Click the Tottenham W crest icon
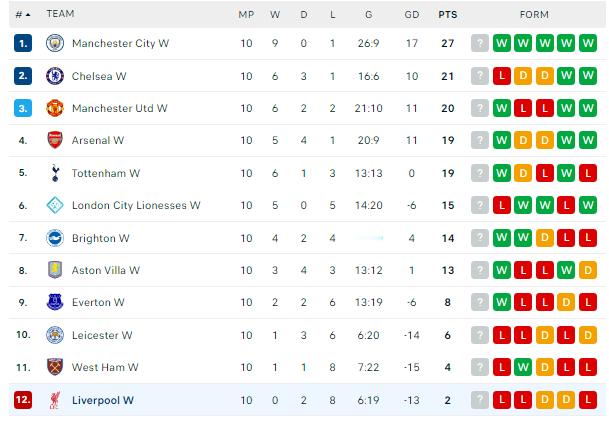 click(55, 173)
